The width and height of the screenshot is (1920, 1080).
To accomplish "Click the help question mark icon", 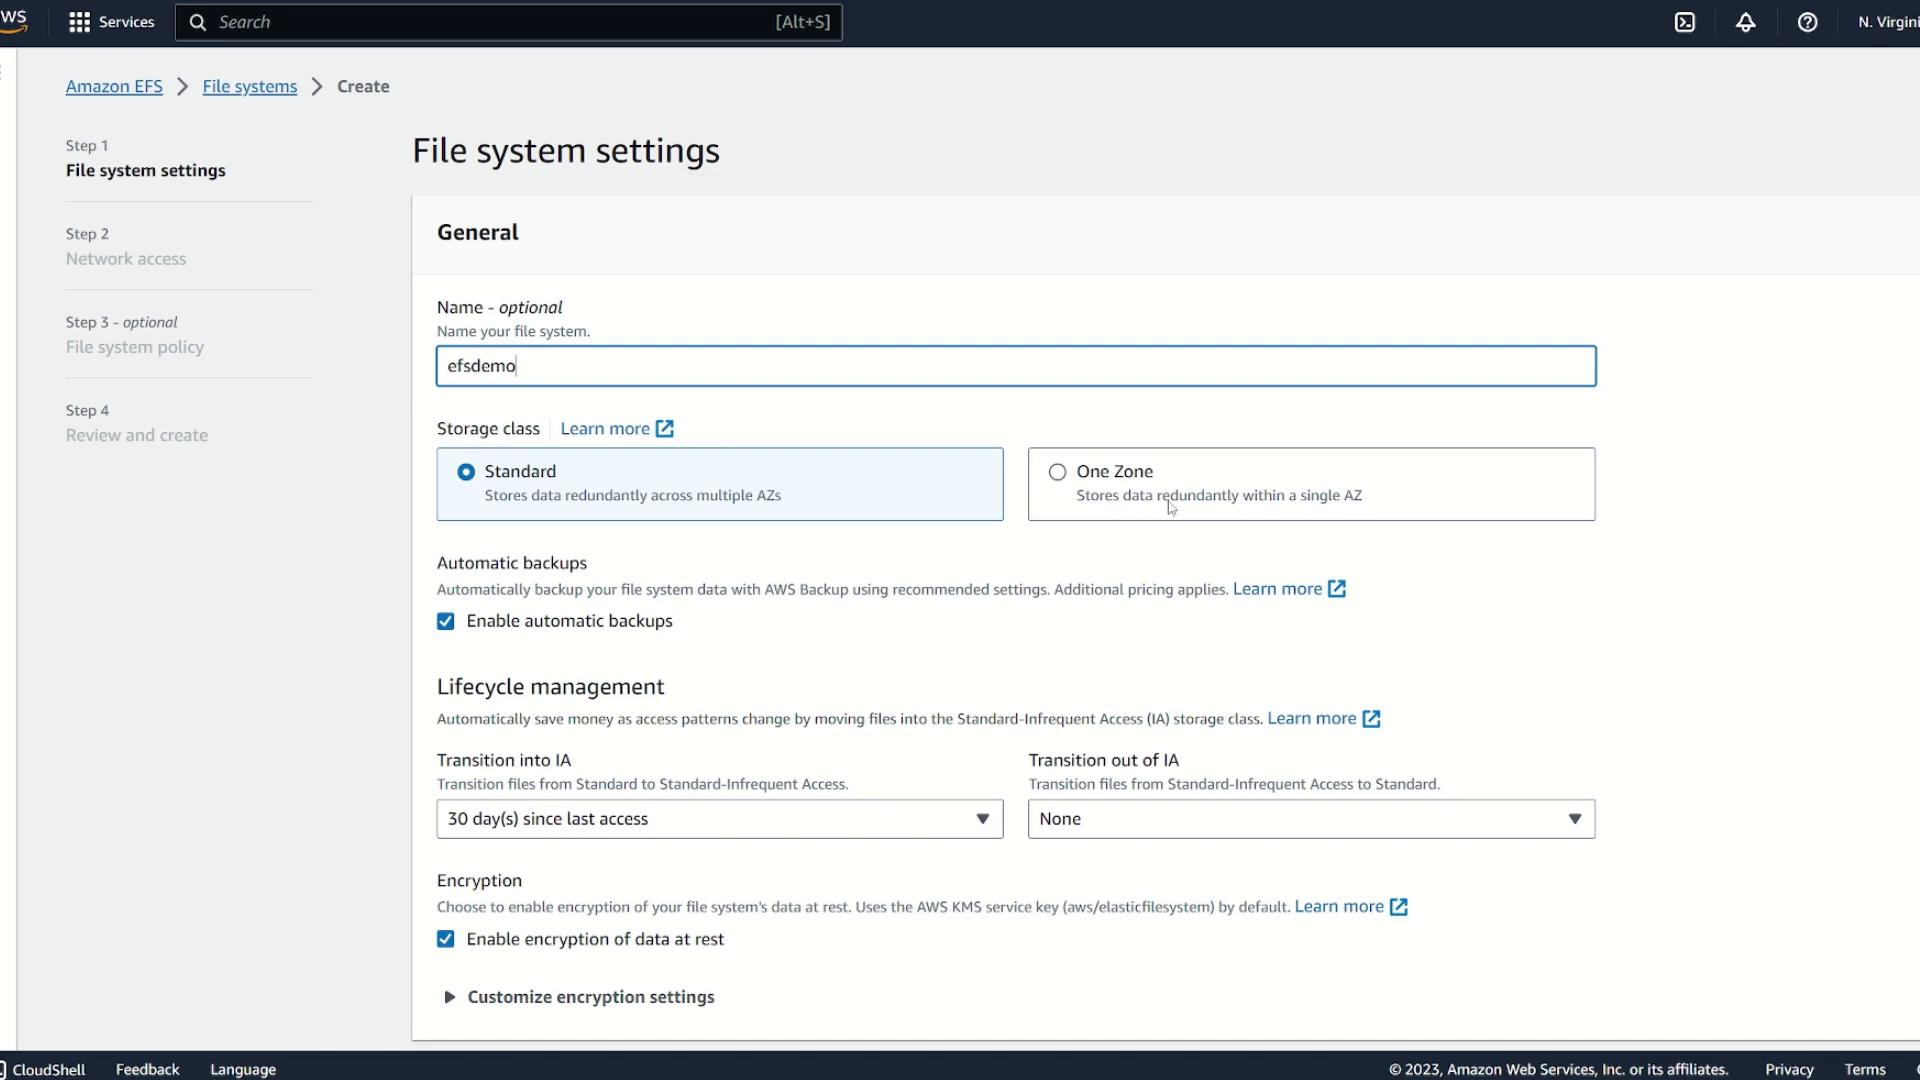I will click(1807, 22).
